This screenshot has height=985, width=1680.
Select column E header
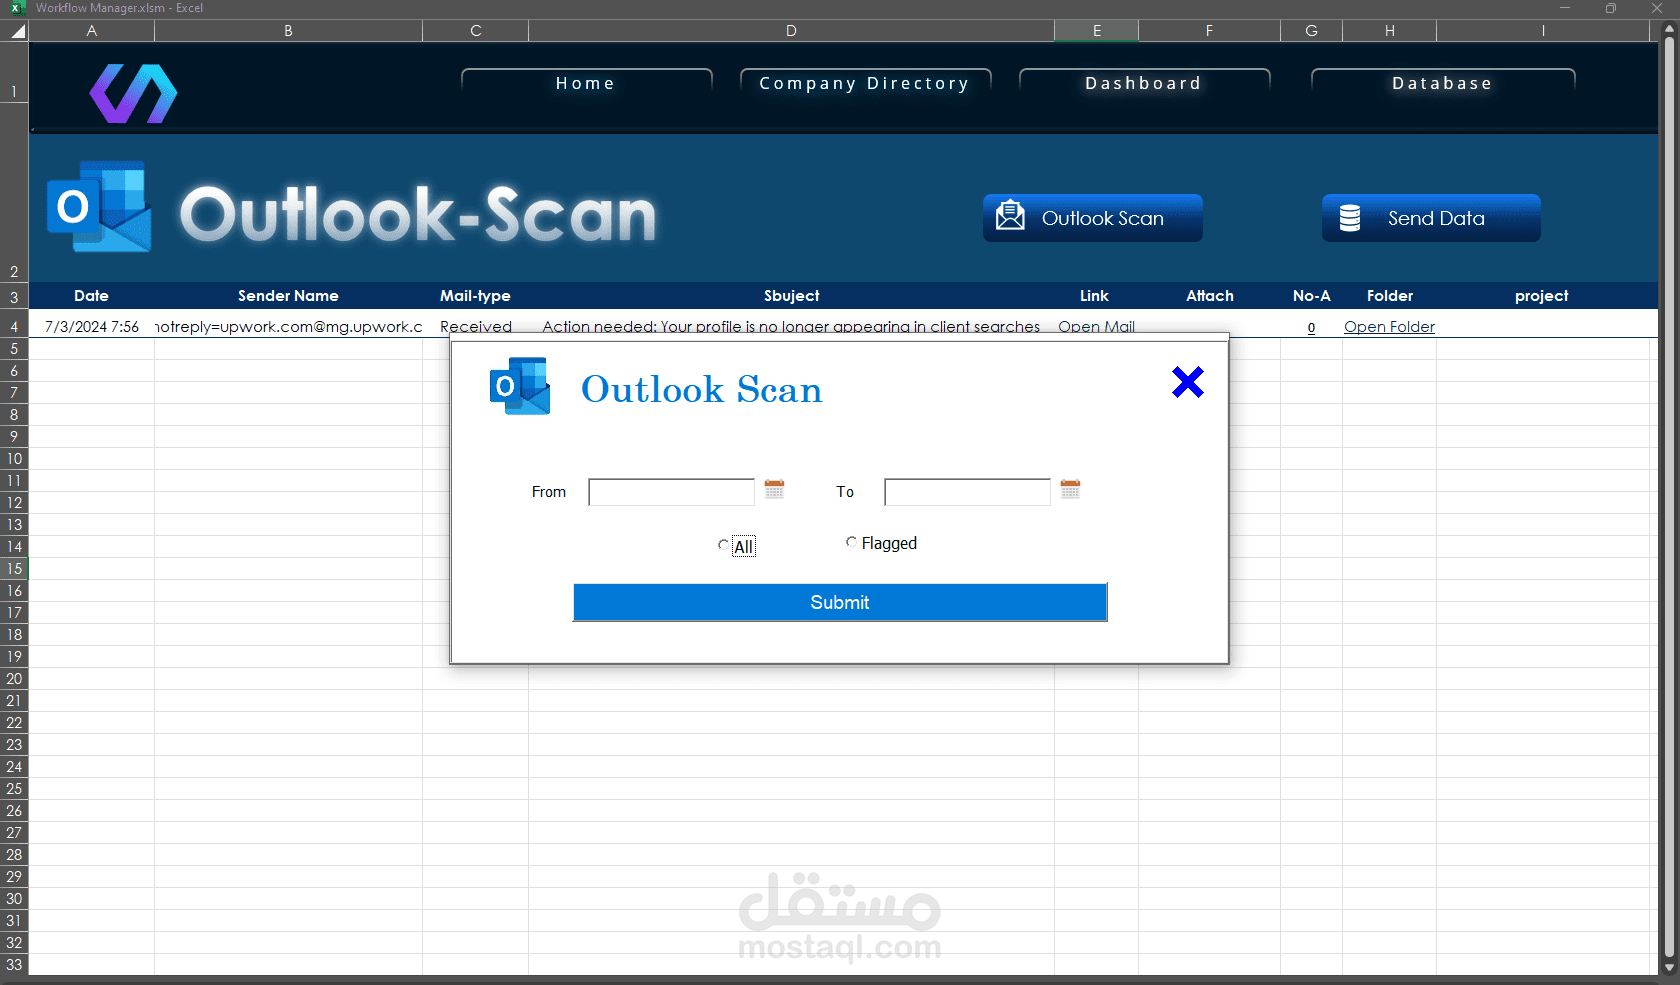coord(1097,31)
